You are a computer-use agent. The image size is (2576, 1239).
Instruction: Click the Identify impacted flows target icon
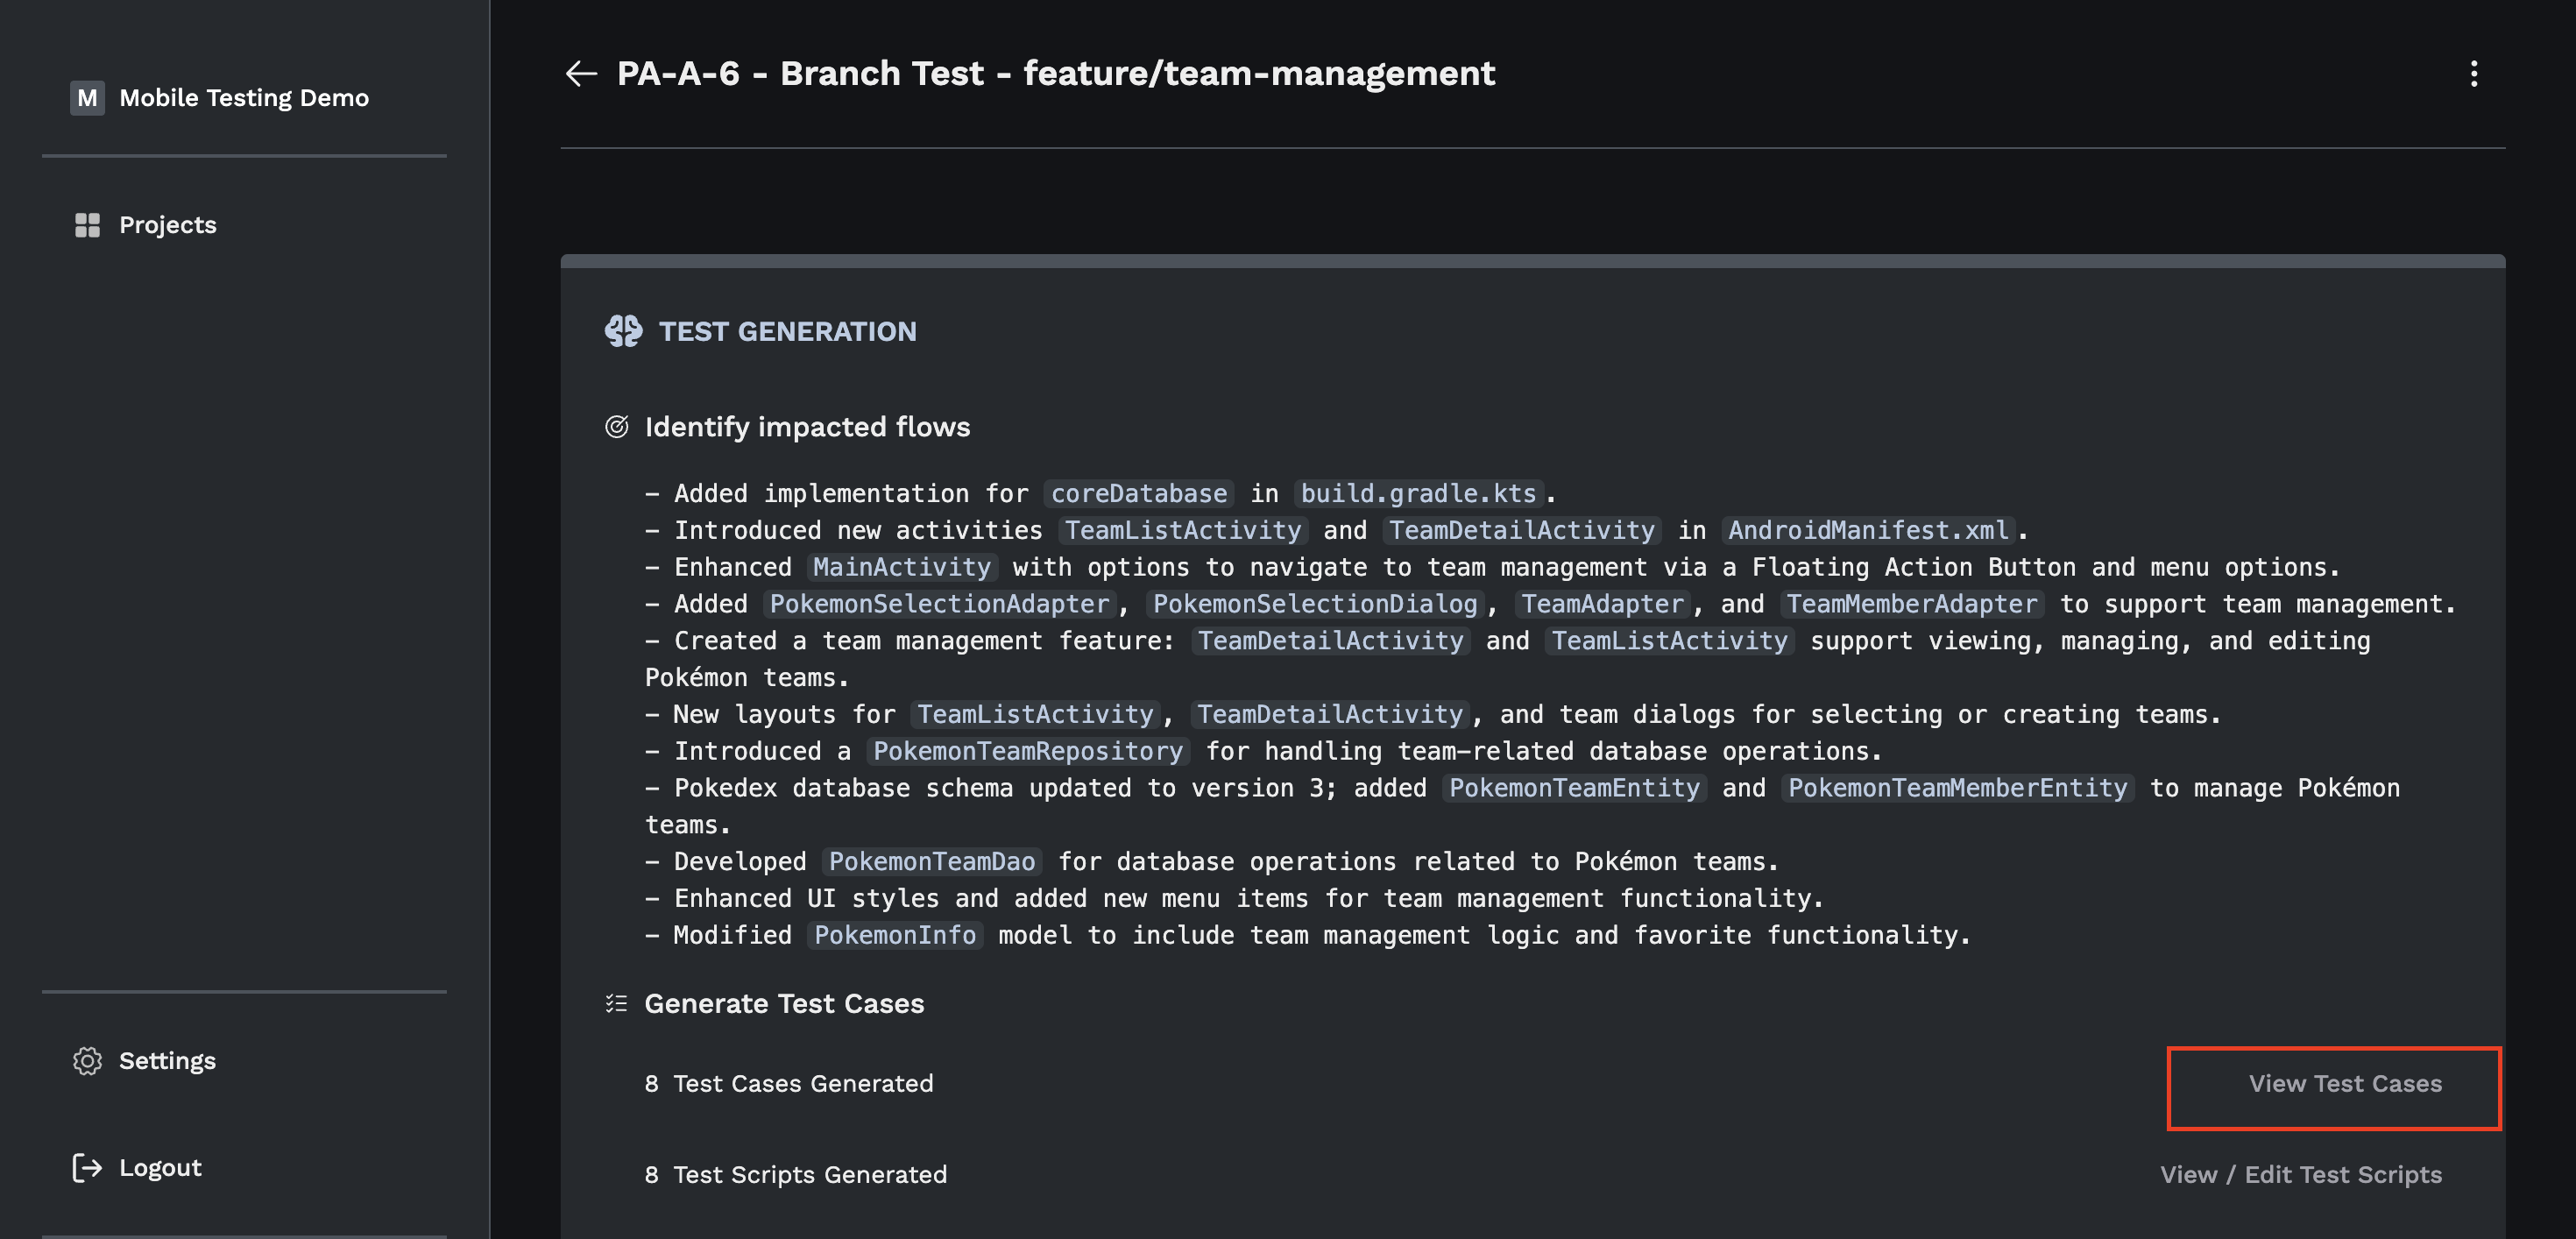(x=617, y=427)
